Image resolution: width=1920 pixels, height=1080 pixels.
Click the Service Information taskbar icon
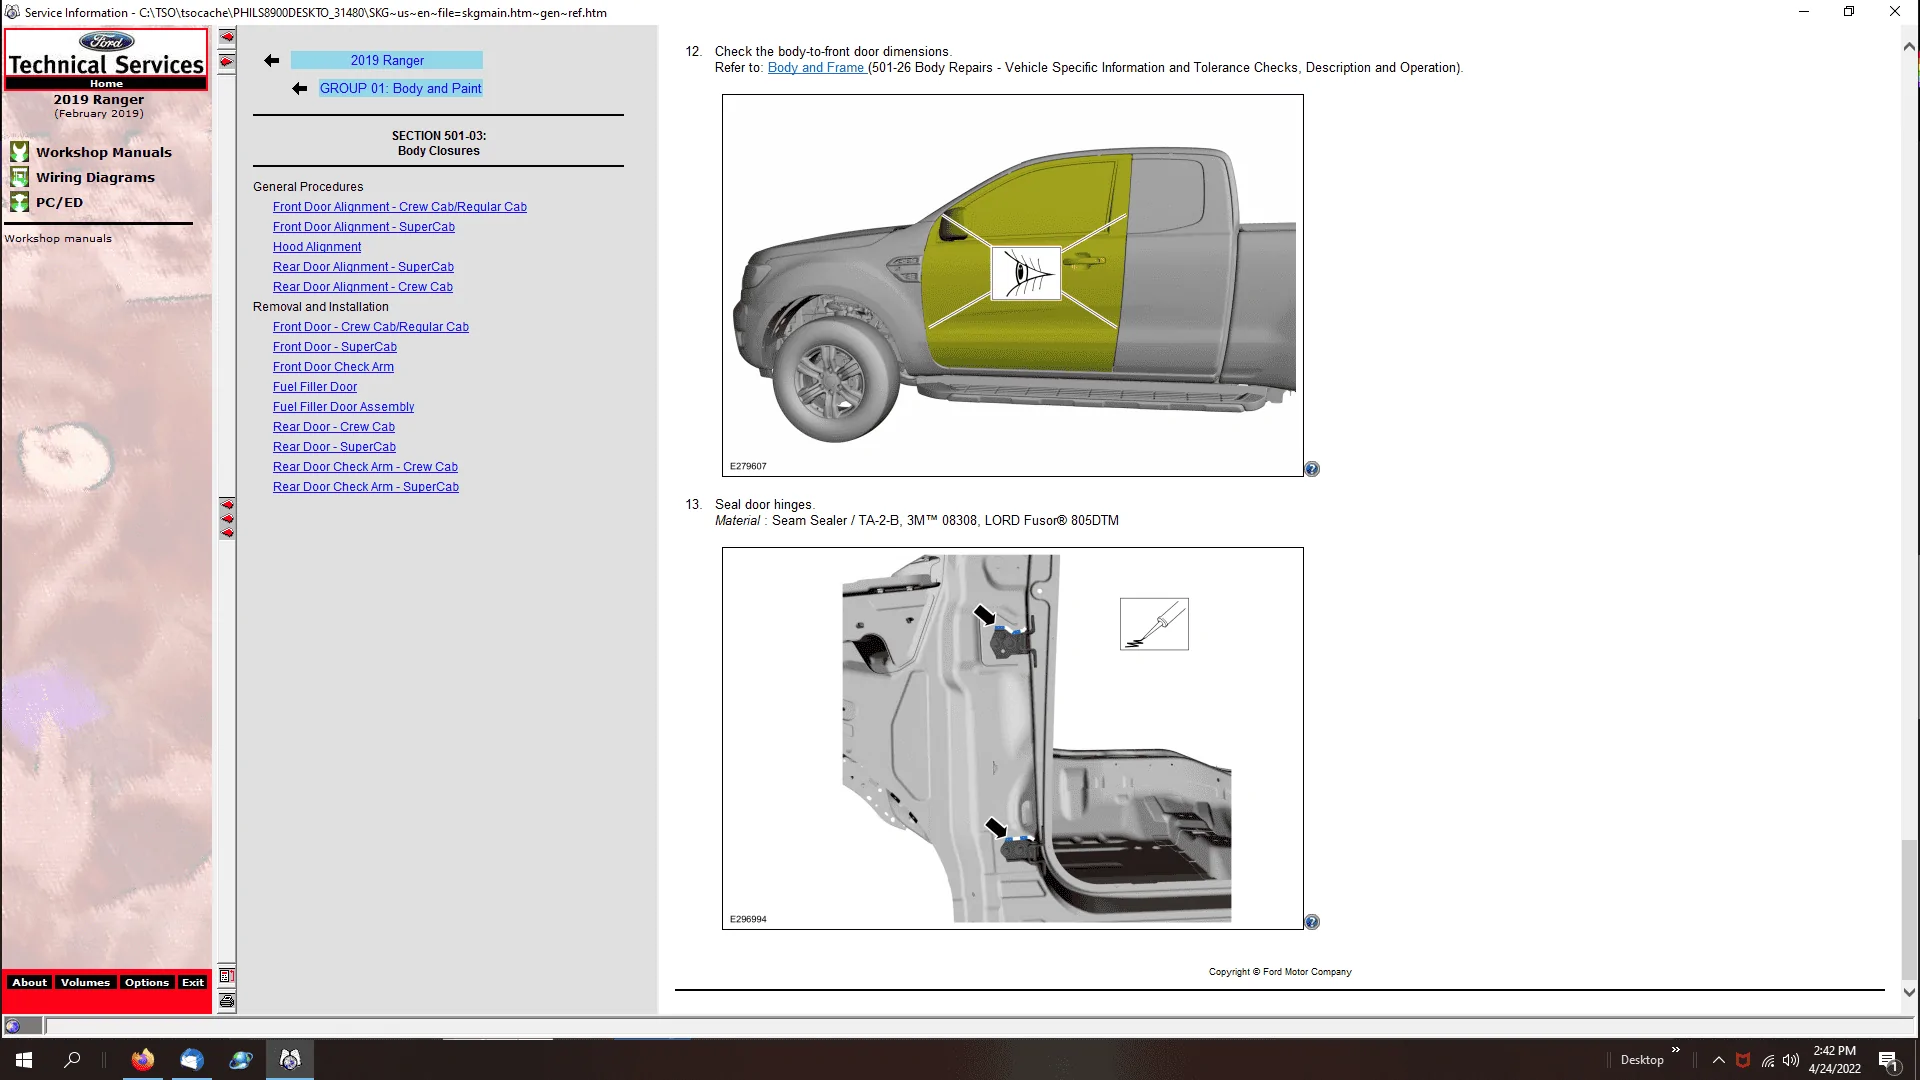click(290, 1060)
